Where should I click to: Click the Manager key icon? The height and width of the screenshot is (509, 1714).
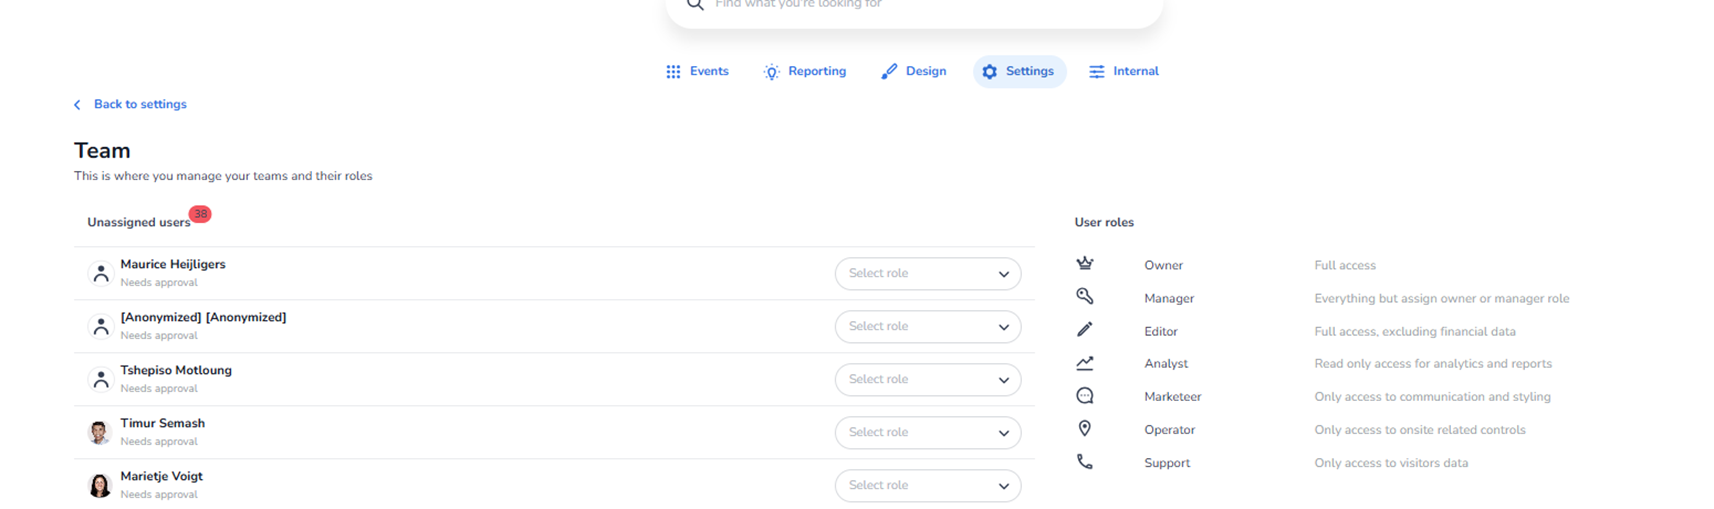pyautogui.click(x=1085, y=297)
